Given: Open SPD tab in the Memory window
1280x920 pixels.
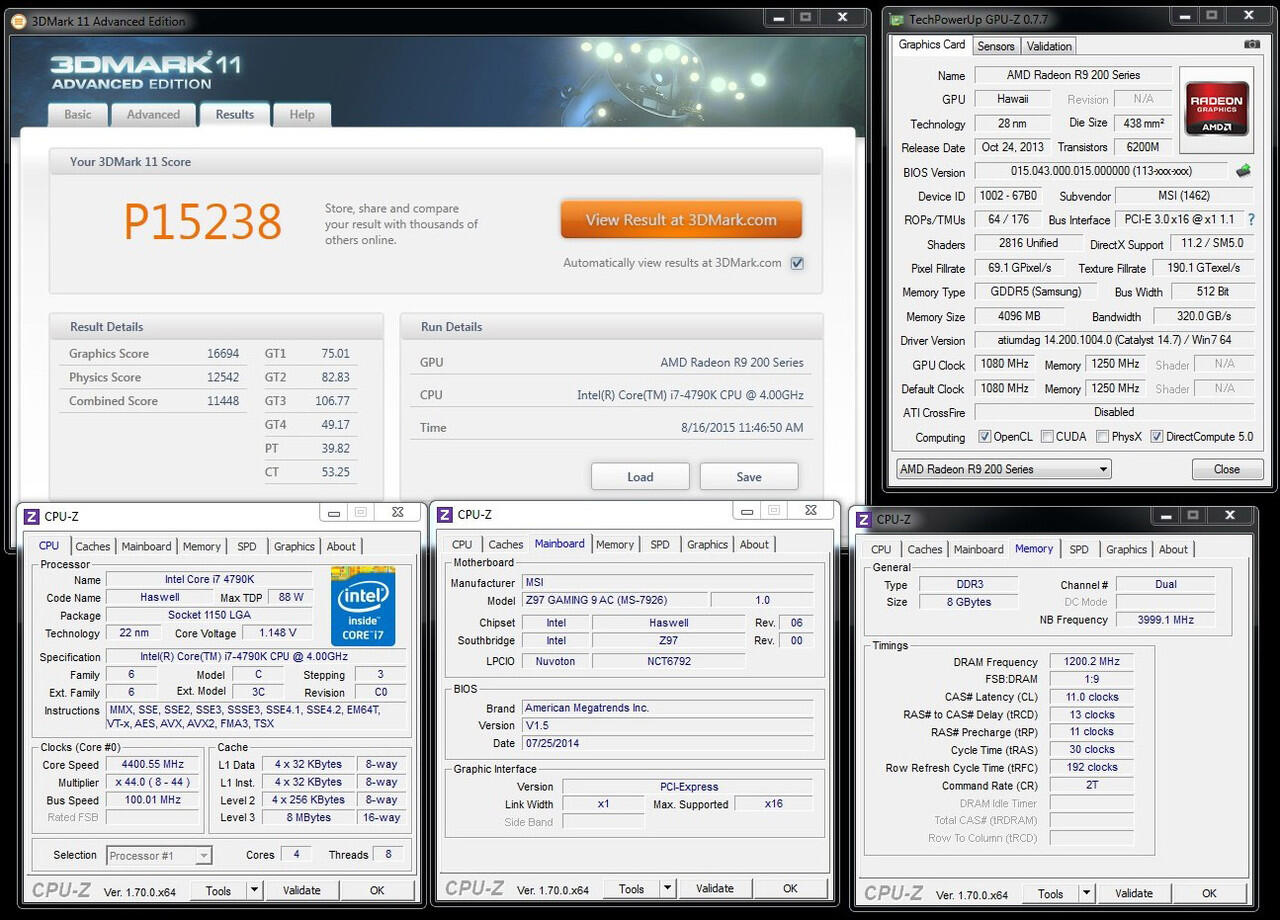Looking at the screenshot, I should (1079, 549).
